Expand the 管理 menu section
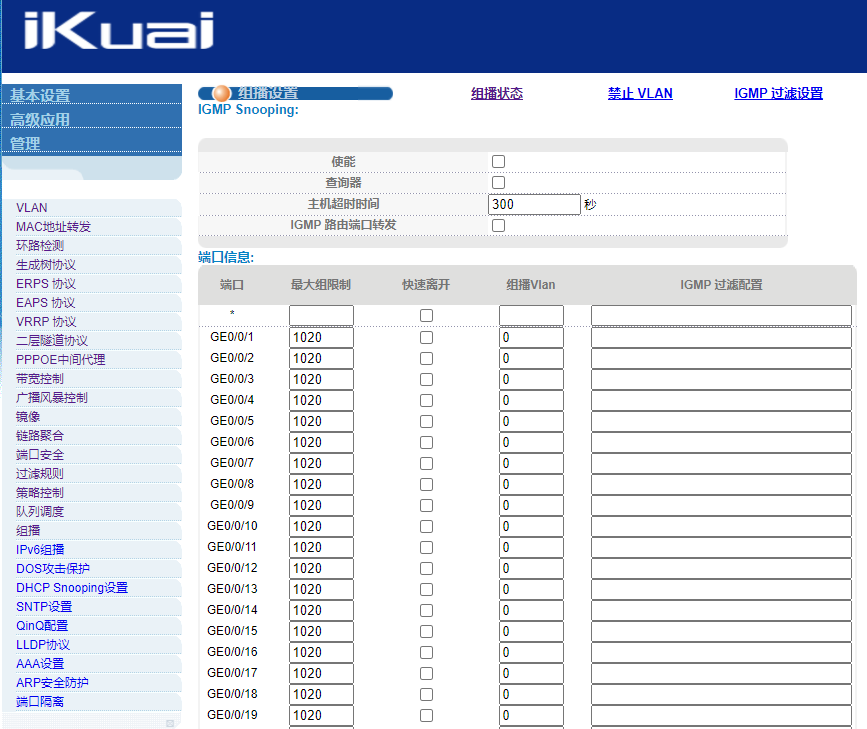Screen dimensions: 867x729 point(25,144)
